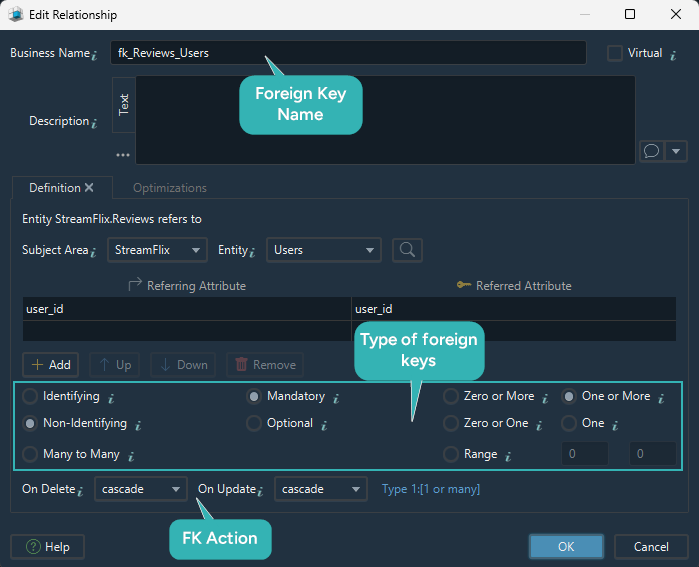Open the Subject Area StreamFlix dropdown

pyautogui.click(x=157, y=250)
